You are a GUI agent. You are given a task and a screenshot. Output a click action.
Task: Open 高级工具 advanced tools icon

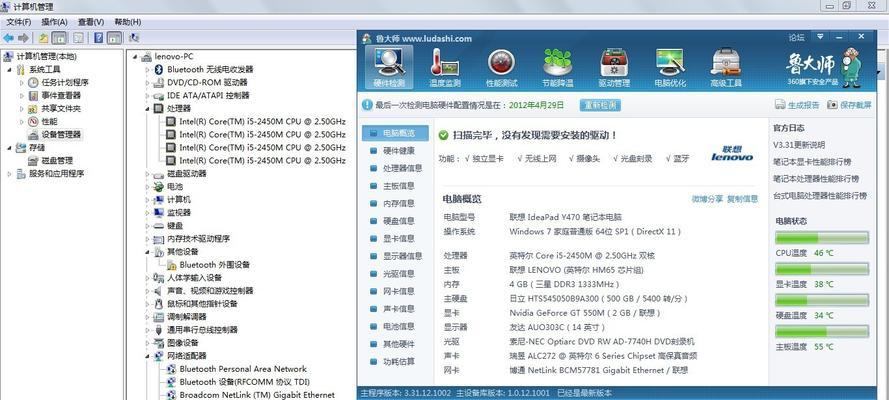click(x=726, y=67)
